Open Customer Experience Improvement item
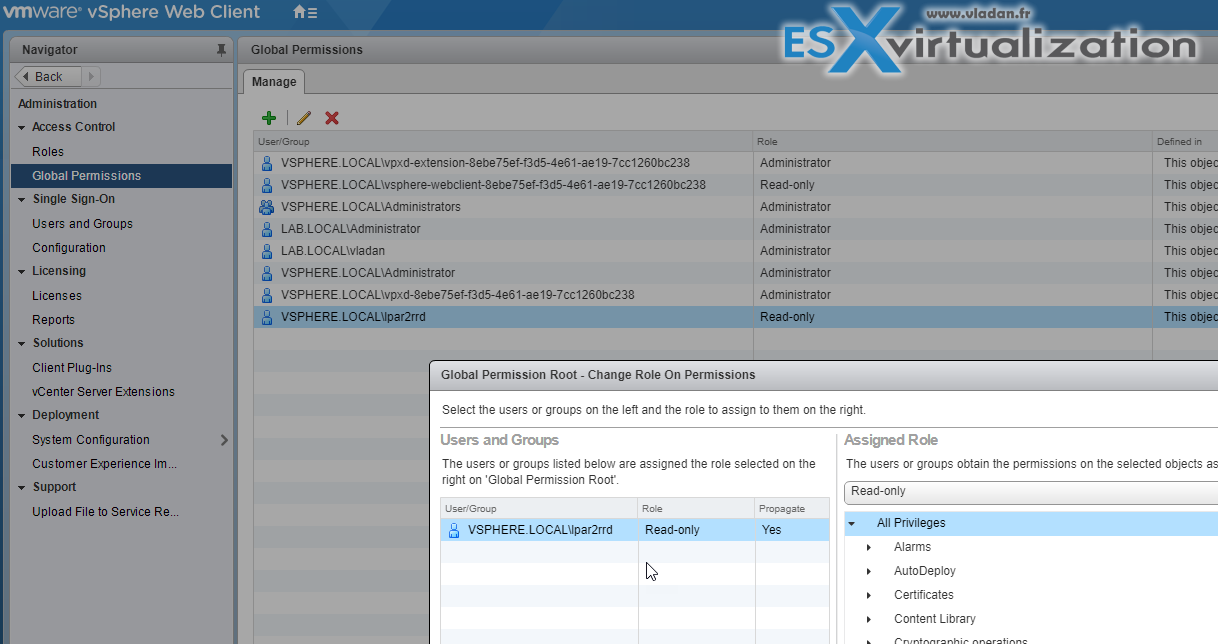The height and width of the screenshot is (644, 1218). point(105,464)
